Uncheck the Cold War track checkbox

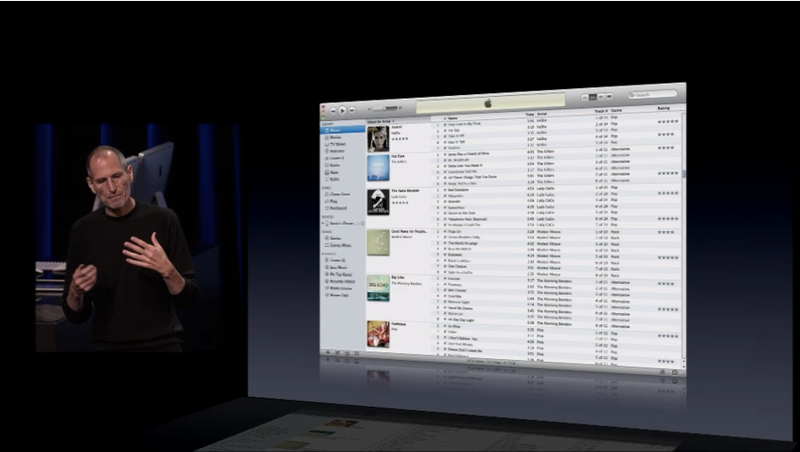point(445,296)
